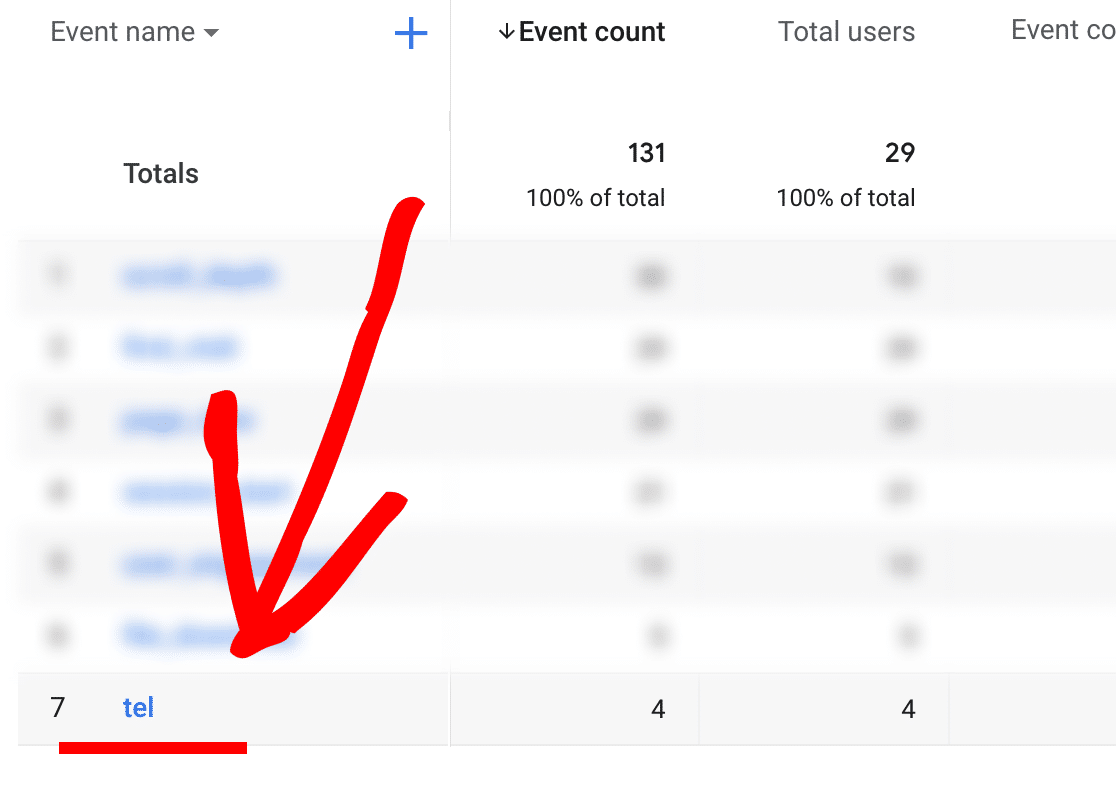Select the "tel" event link
The height and width of the screenshot is (792, 1116).
click(139, 708)
